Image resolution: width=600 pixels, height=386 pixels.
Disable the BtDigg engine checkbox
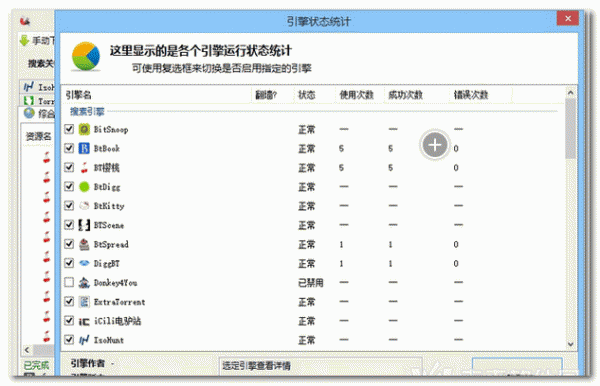click(69, 186)
